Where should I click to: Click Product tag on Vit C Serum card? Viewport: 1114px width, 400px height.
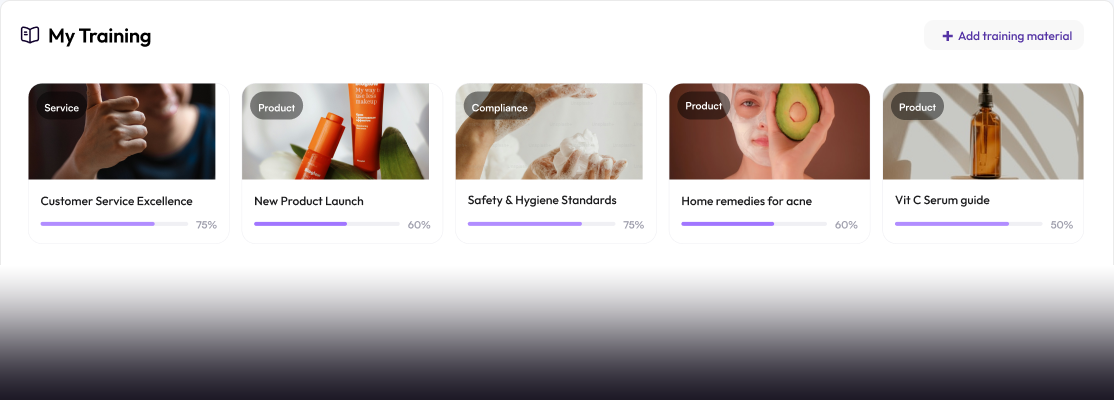[917, 107]
